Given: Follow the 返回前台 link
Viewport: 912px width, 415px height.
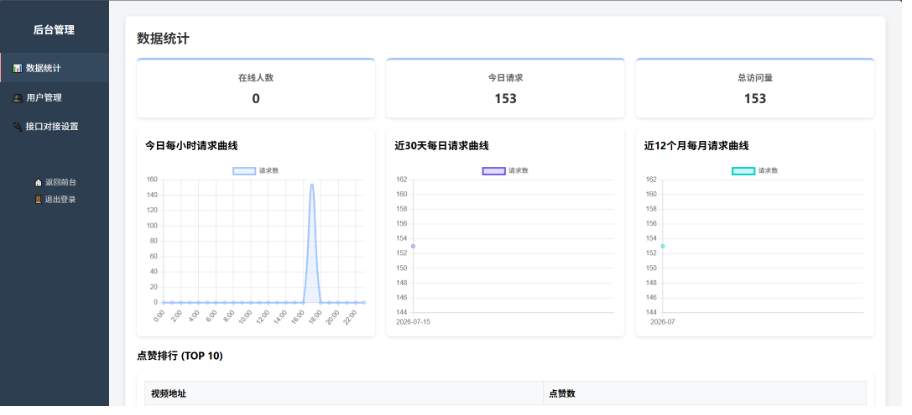Looking at the screenshot, I should (x=55, y=183).
